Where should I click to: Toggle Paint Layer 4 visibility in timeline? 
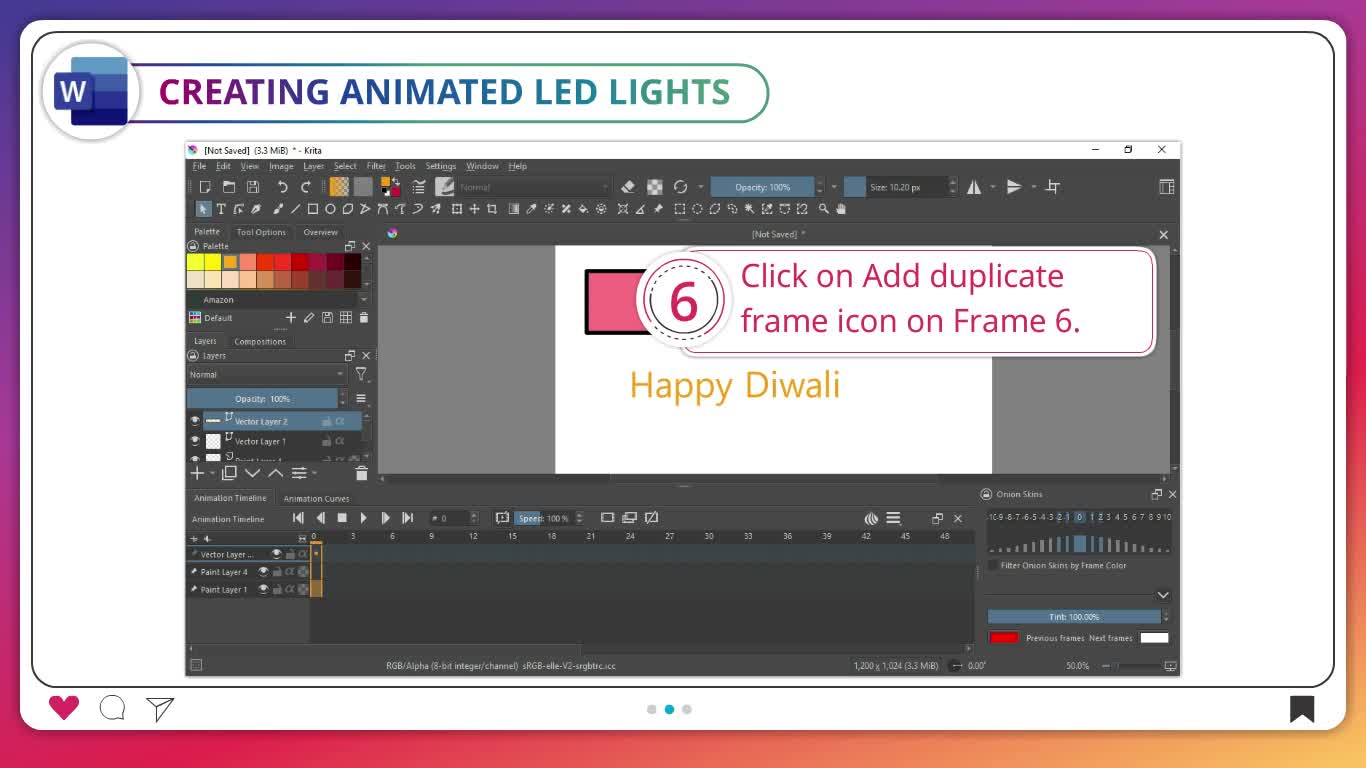pyautogui.click(x=264, y=572)
